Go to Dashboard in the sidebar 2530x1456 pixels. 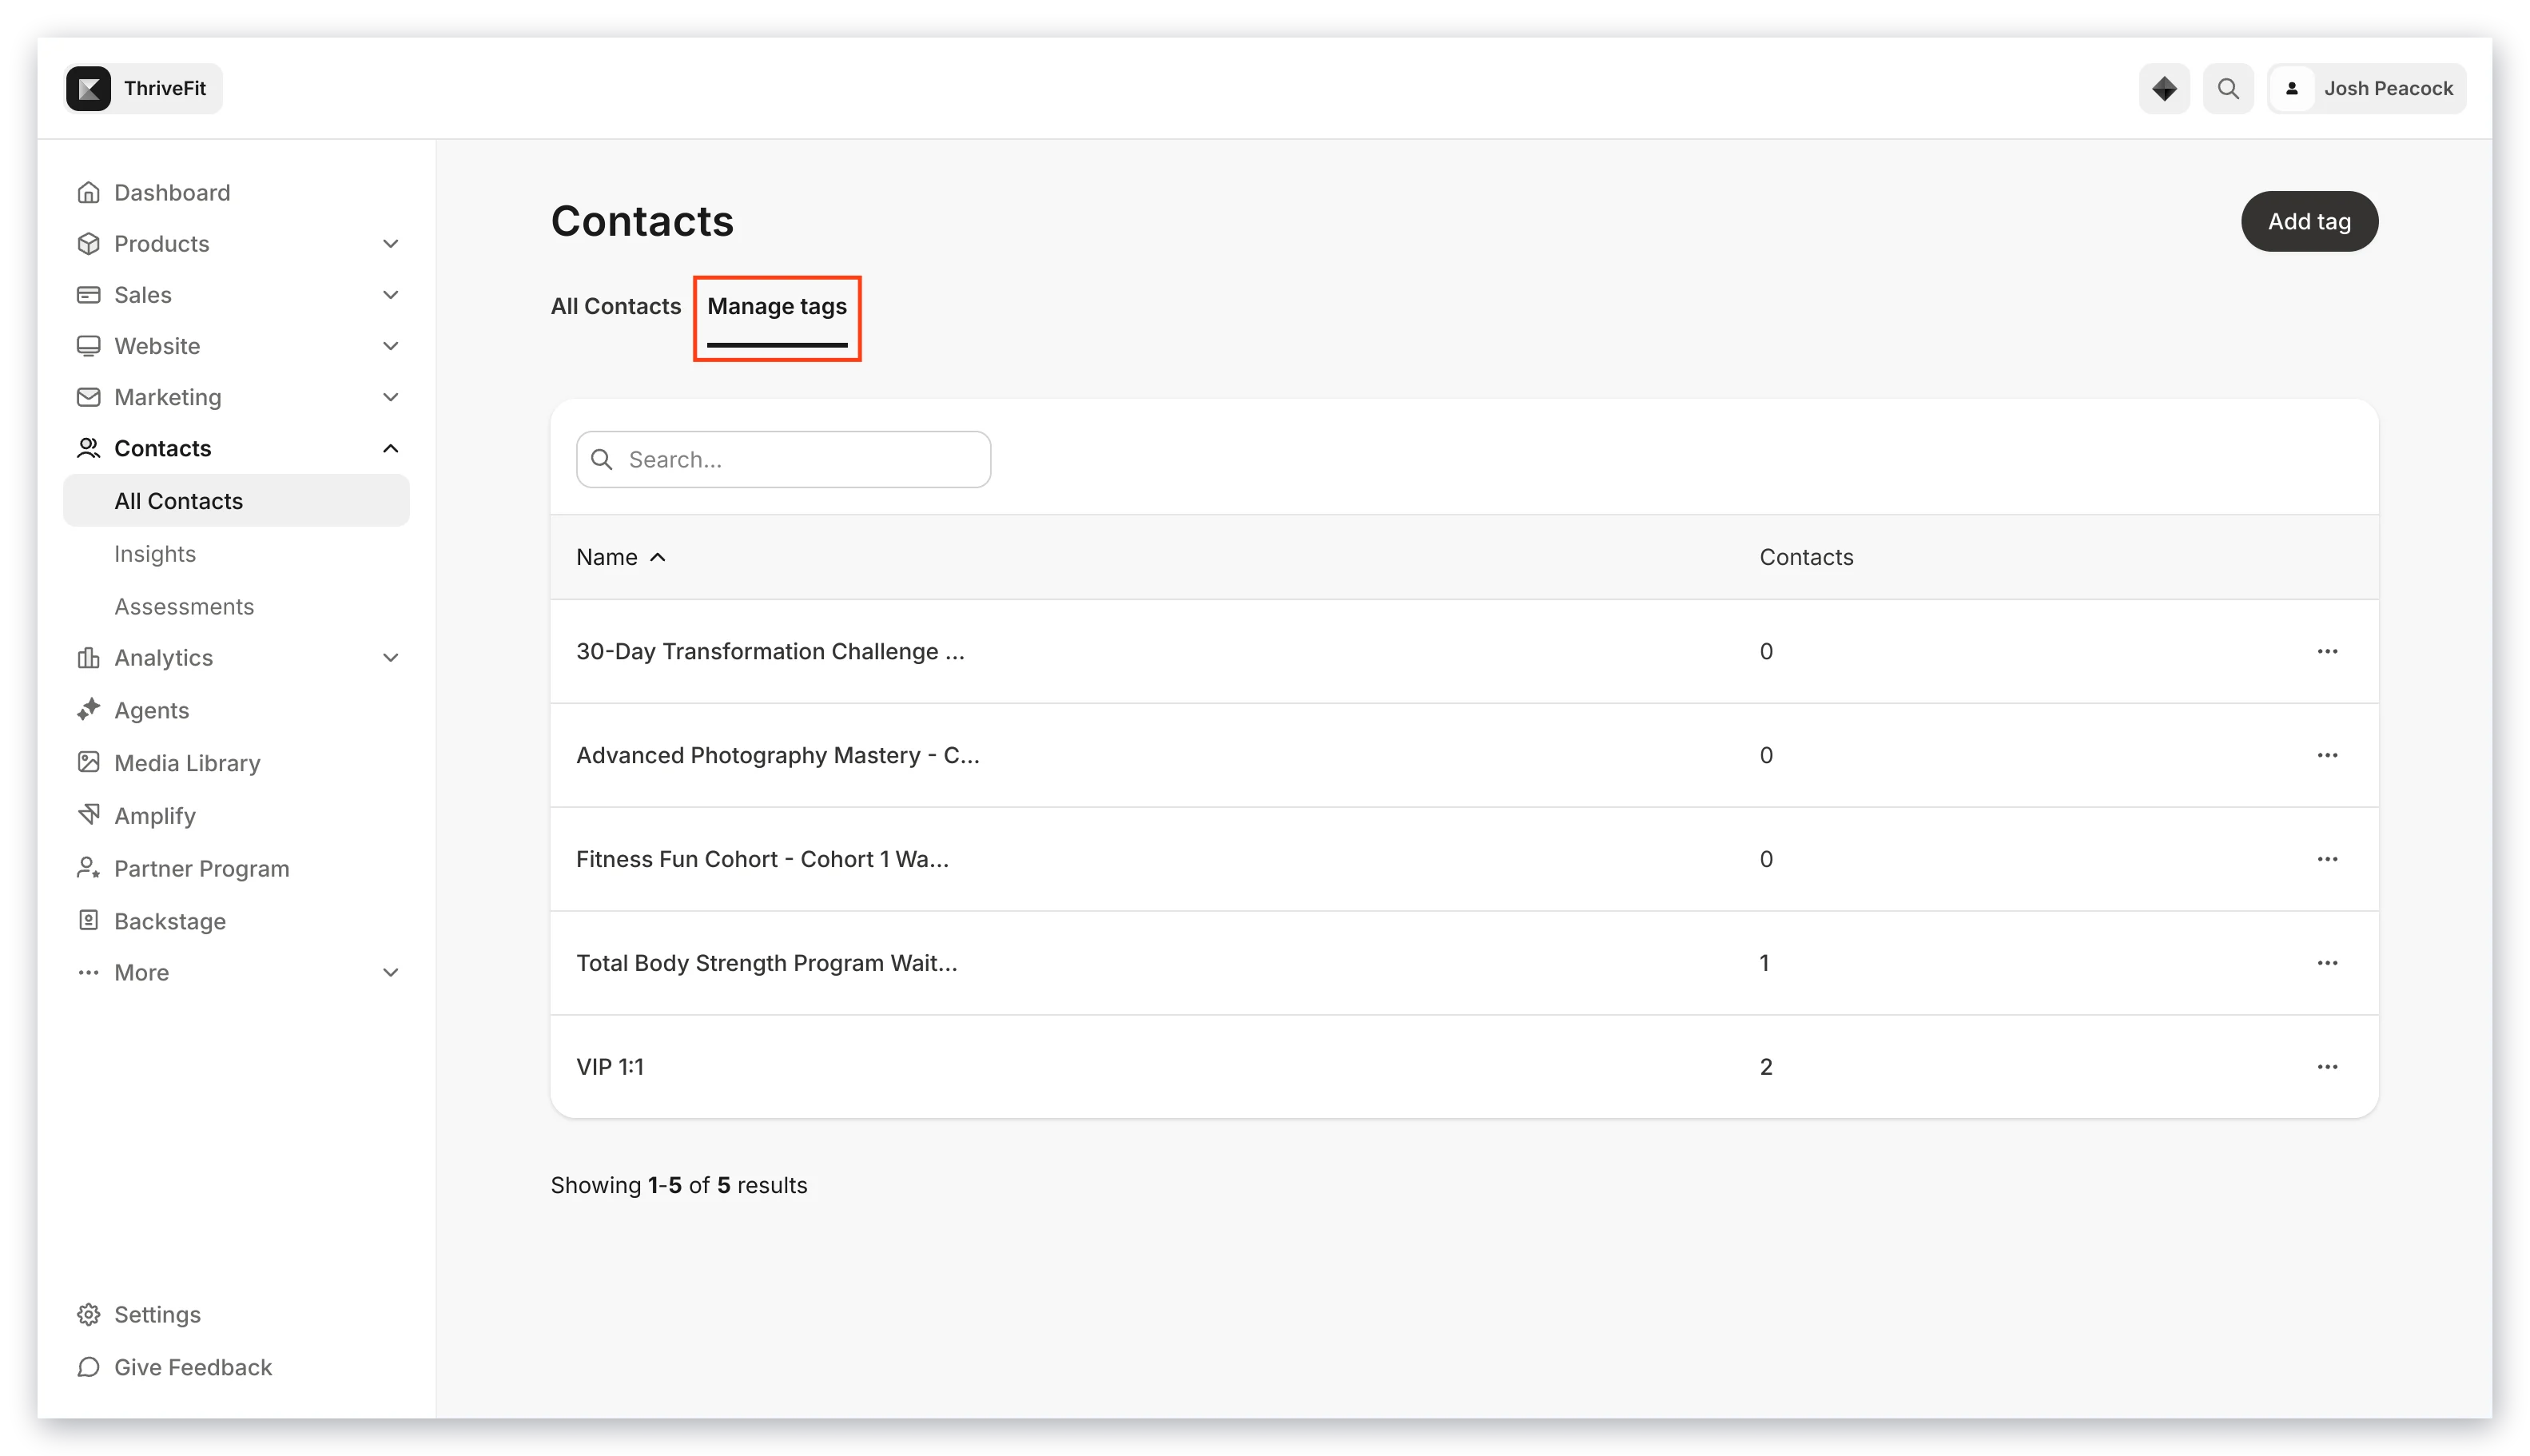pos(172,192)
